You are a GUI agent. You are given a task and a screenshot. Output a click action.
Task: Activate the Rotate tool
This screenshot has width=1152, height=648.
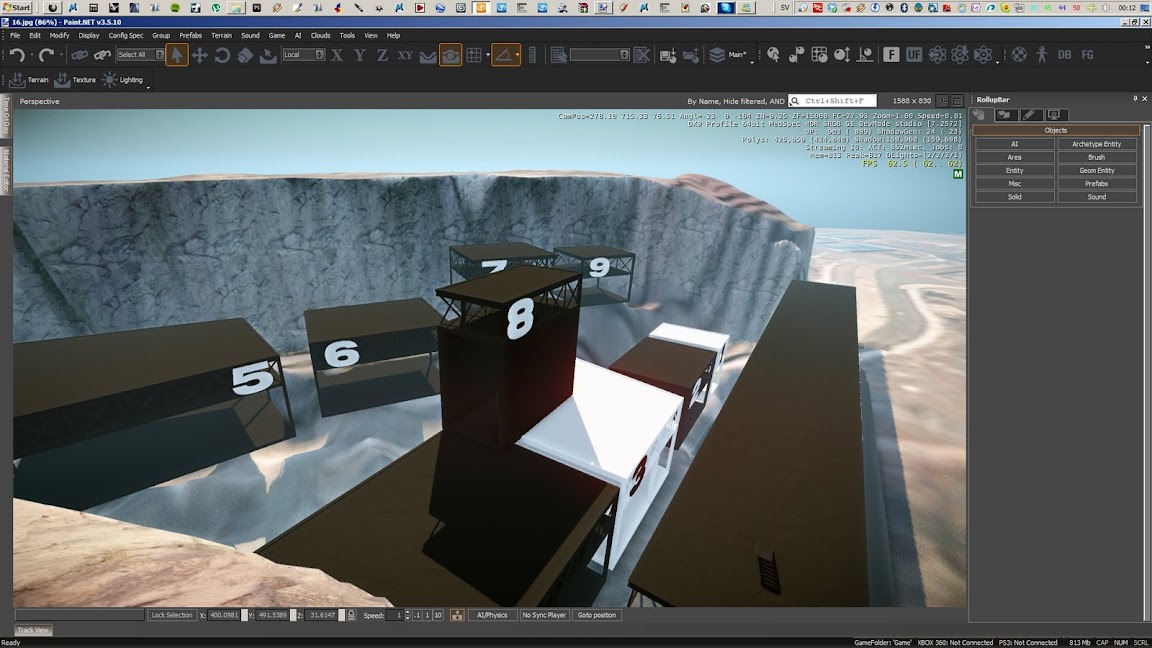point(222,55)
